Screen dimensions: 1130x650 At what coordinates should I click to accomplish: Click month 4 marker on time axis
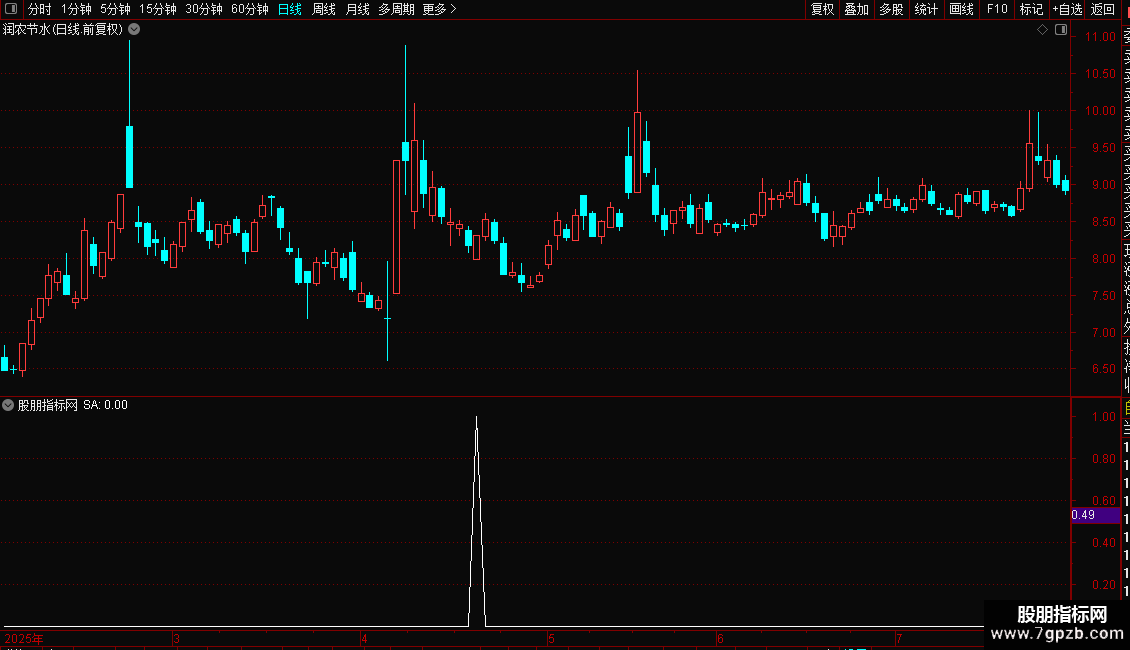click(x=364, y=638)
